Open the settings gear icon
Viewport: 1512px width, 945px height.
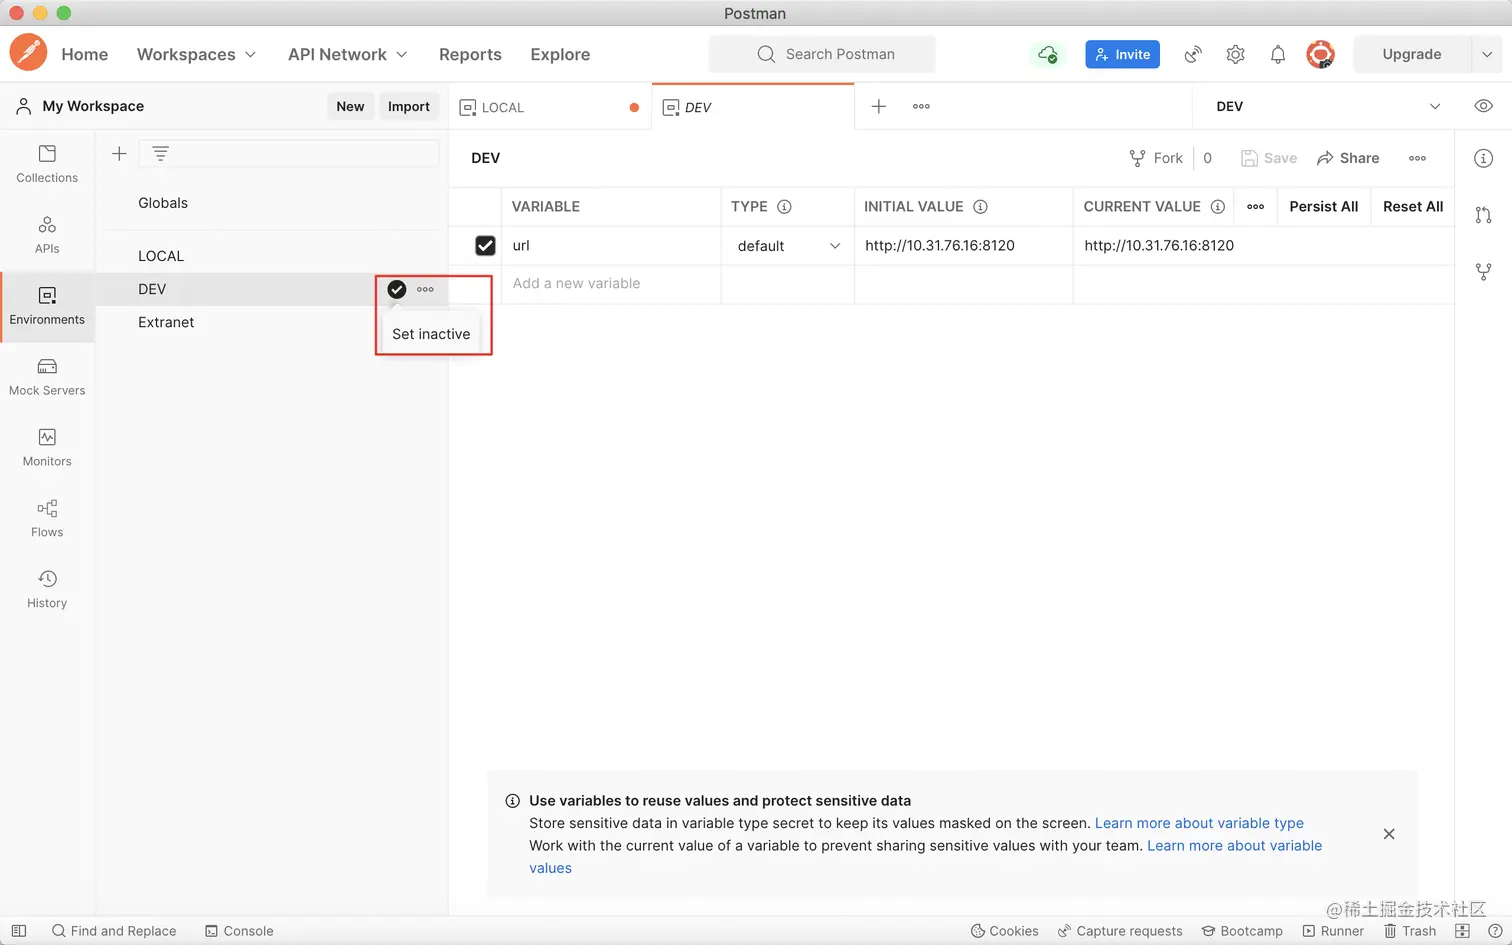click(x=1236, y=54)
